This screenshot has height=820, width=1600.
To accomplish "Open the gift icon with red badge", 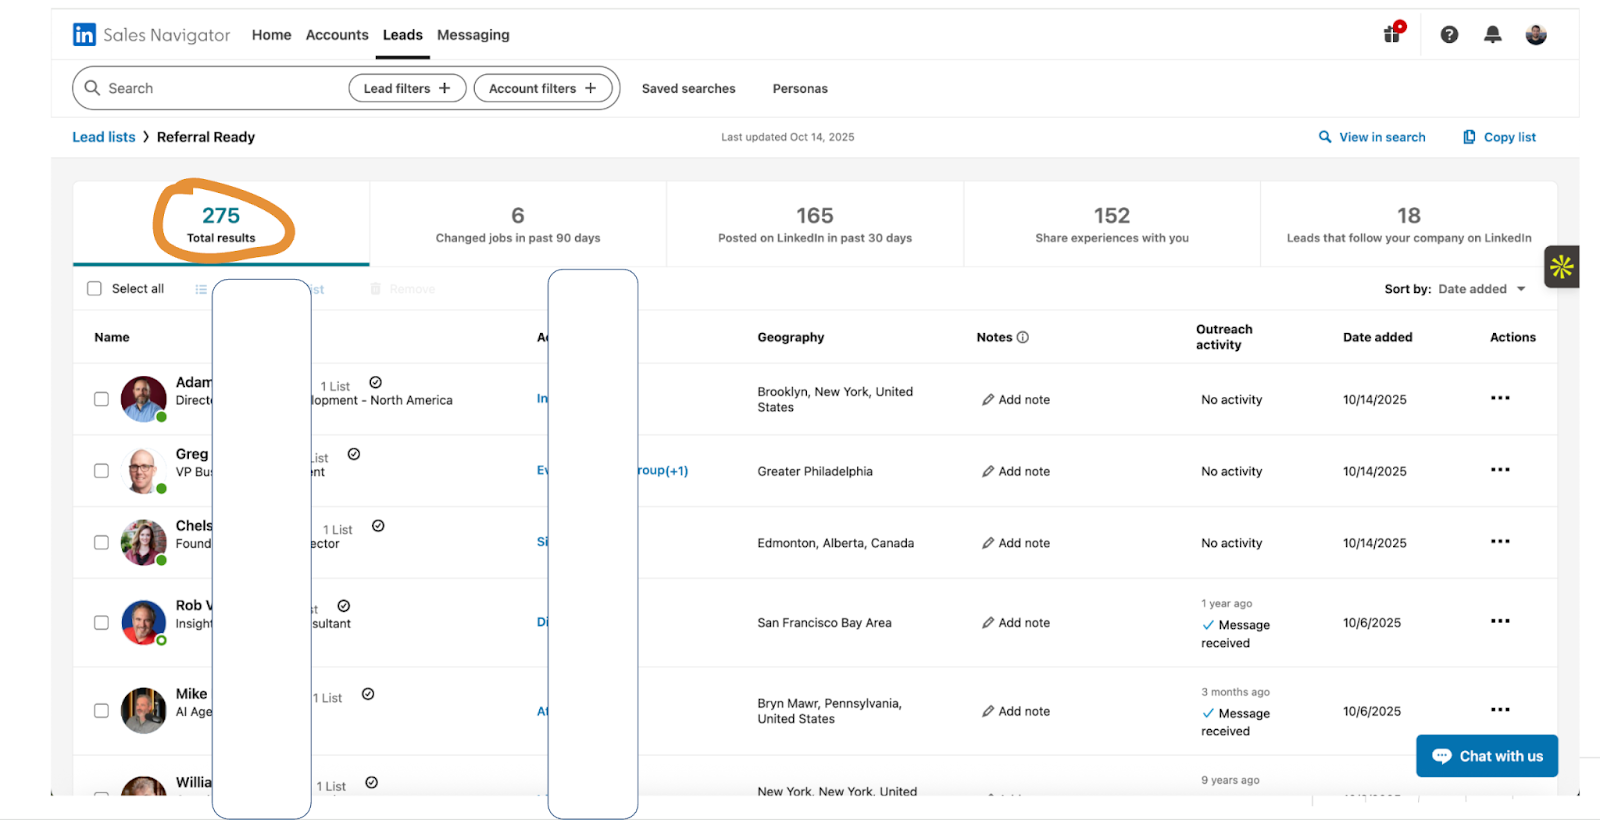I will tap(1393, 33).
